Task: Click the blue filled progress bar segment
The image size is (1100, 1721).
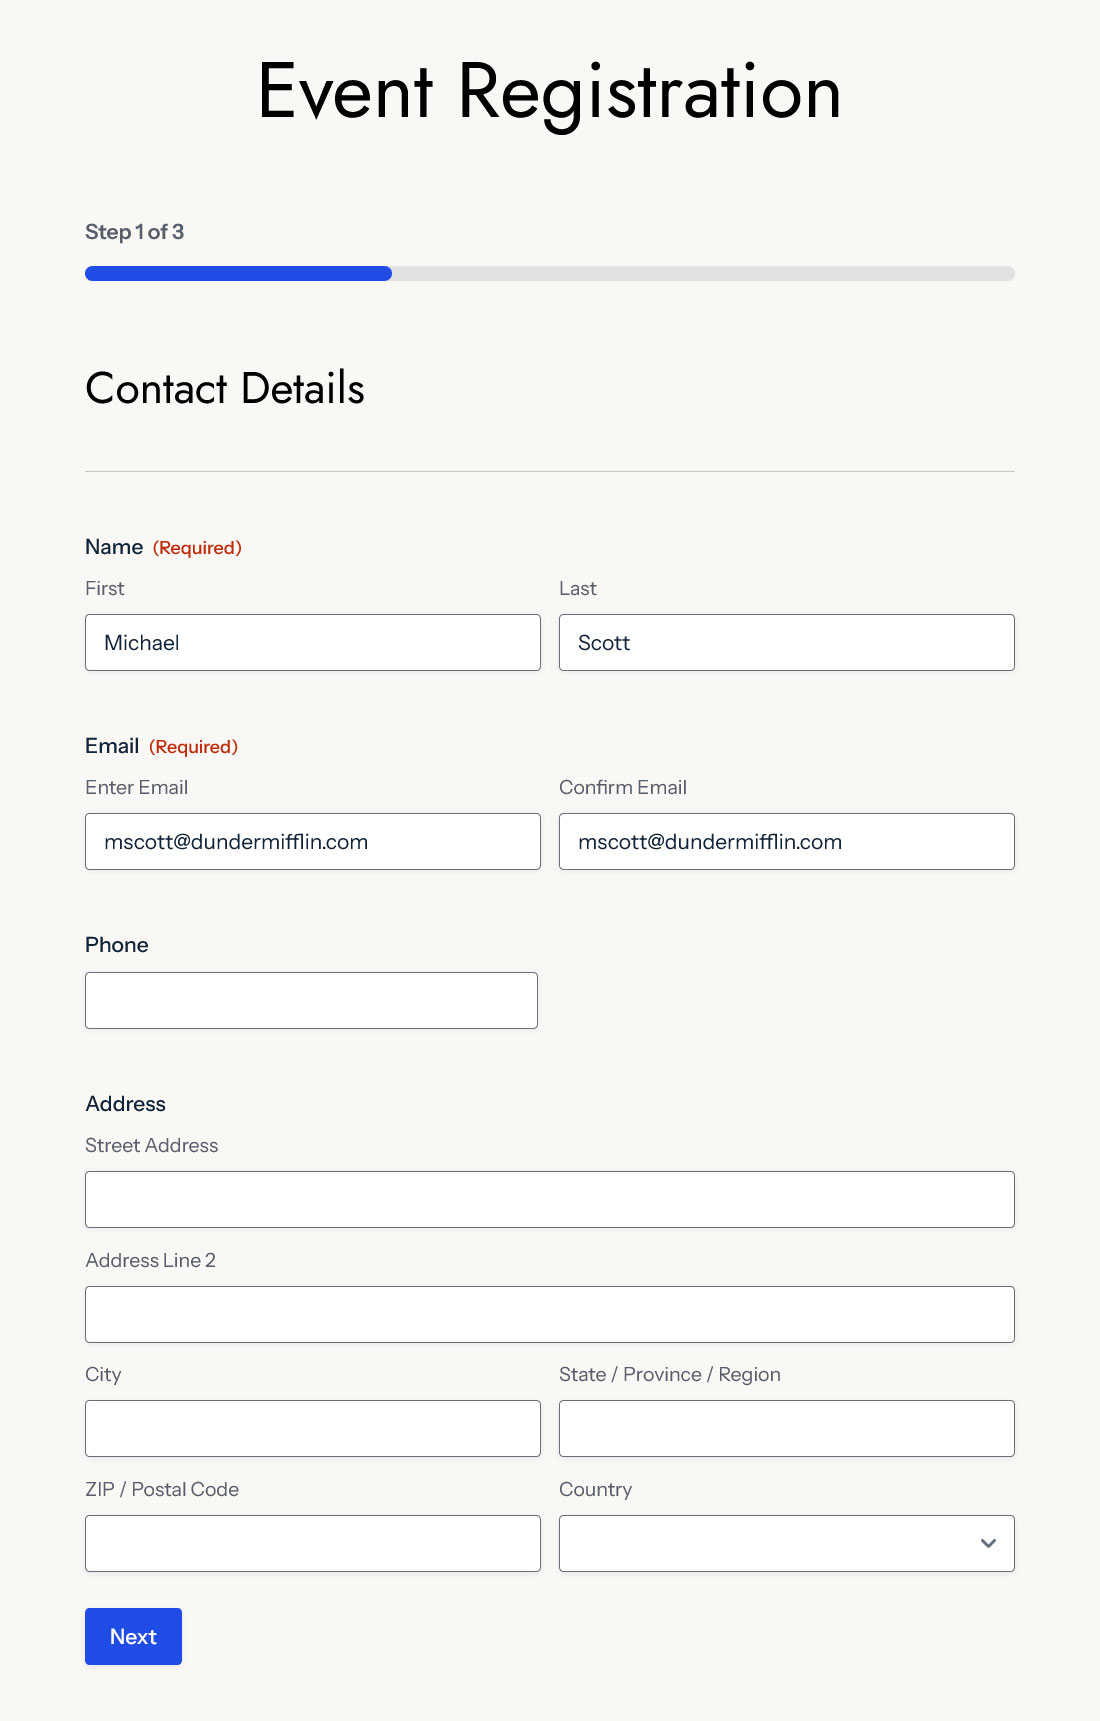Action: pos(238,273)
